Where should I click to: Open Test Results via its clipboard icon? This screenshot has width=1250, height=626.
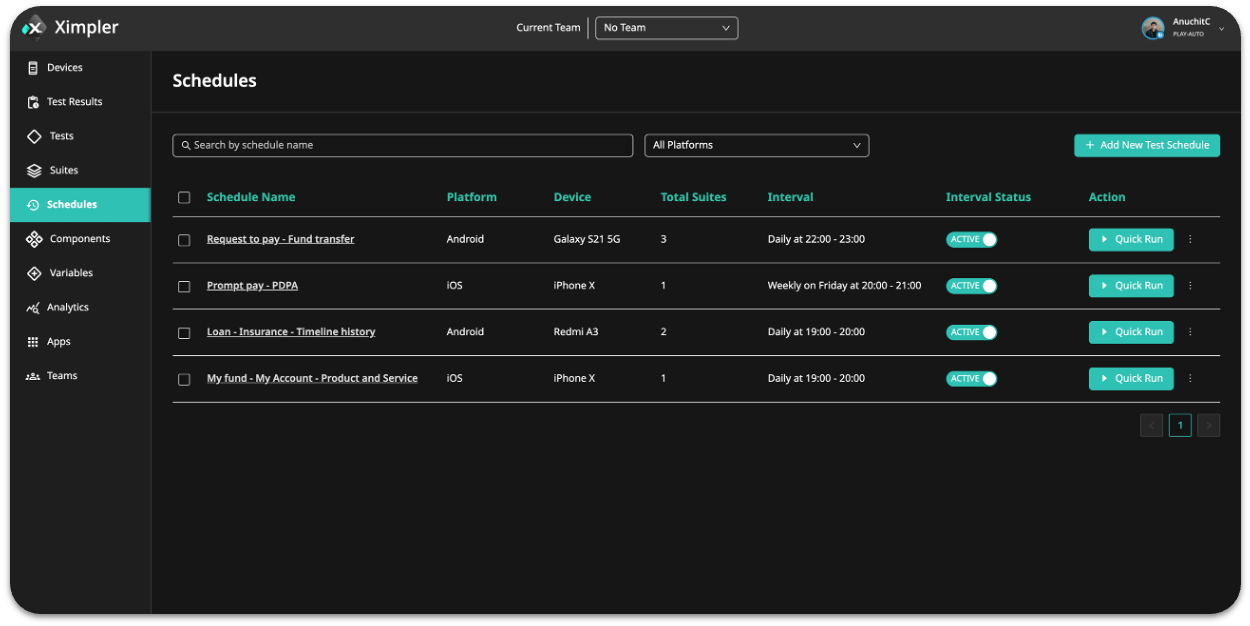click(33, 102)
